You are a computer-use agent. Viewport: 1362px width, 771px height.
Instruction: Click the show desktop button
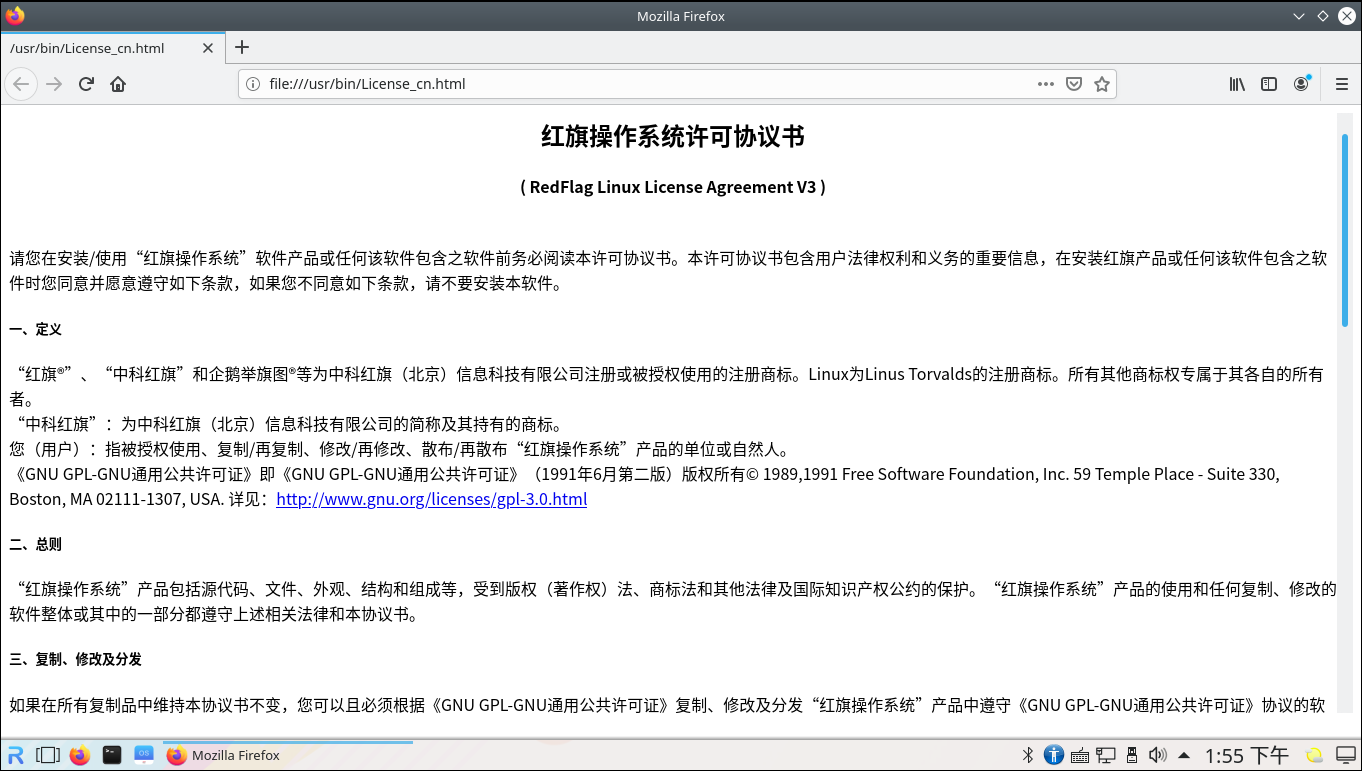1346,755
